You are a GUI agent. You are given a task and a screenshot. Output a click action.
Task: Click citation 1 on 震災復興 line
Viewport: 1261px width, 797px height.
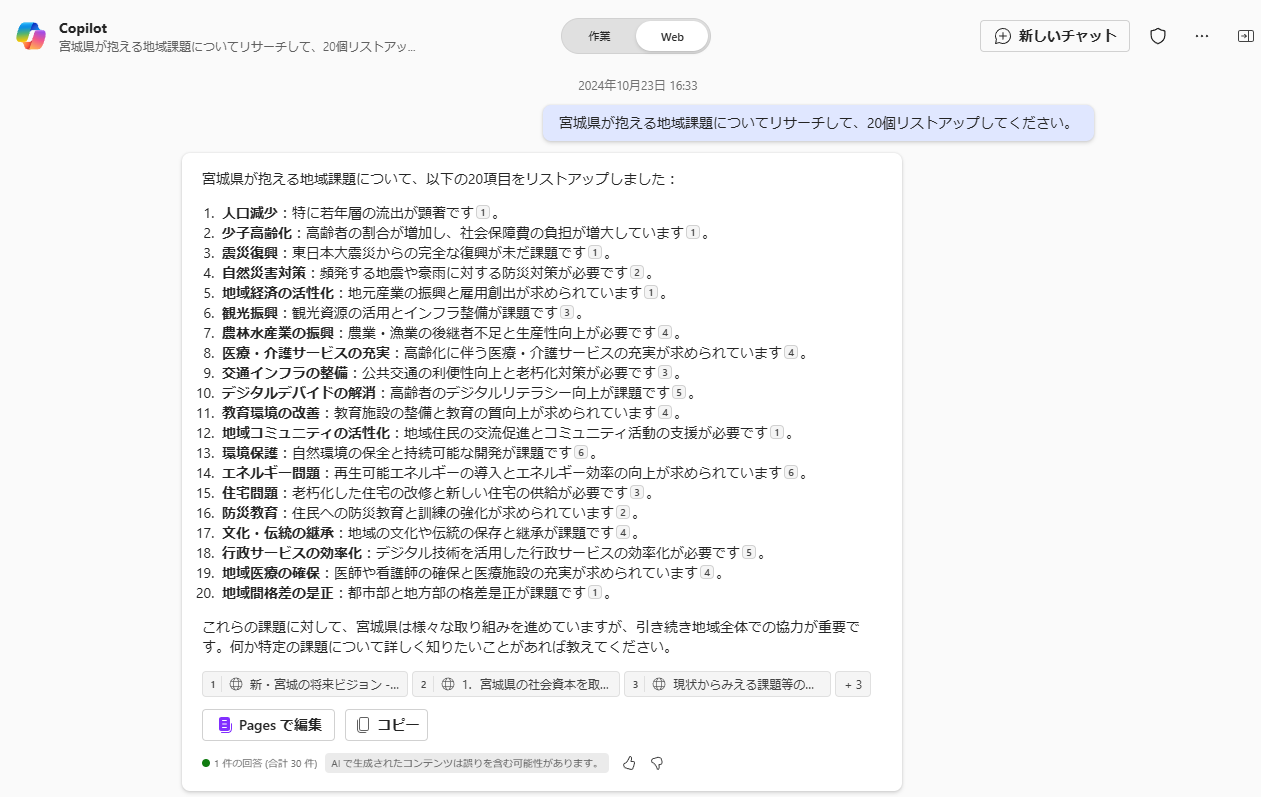(x=595, y=252)
